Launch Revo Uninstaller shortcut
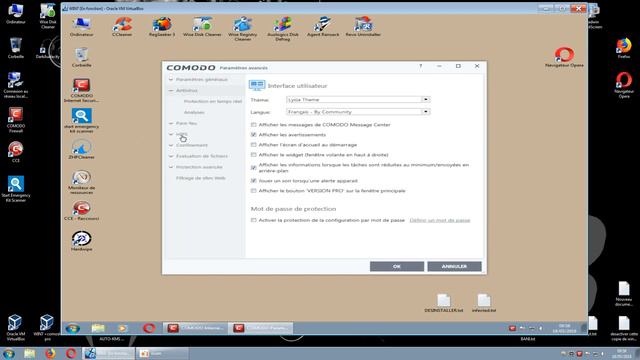The image size is (640, 360). 363,27
